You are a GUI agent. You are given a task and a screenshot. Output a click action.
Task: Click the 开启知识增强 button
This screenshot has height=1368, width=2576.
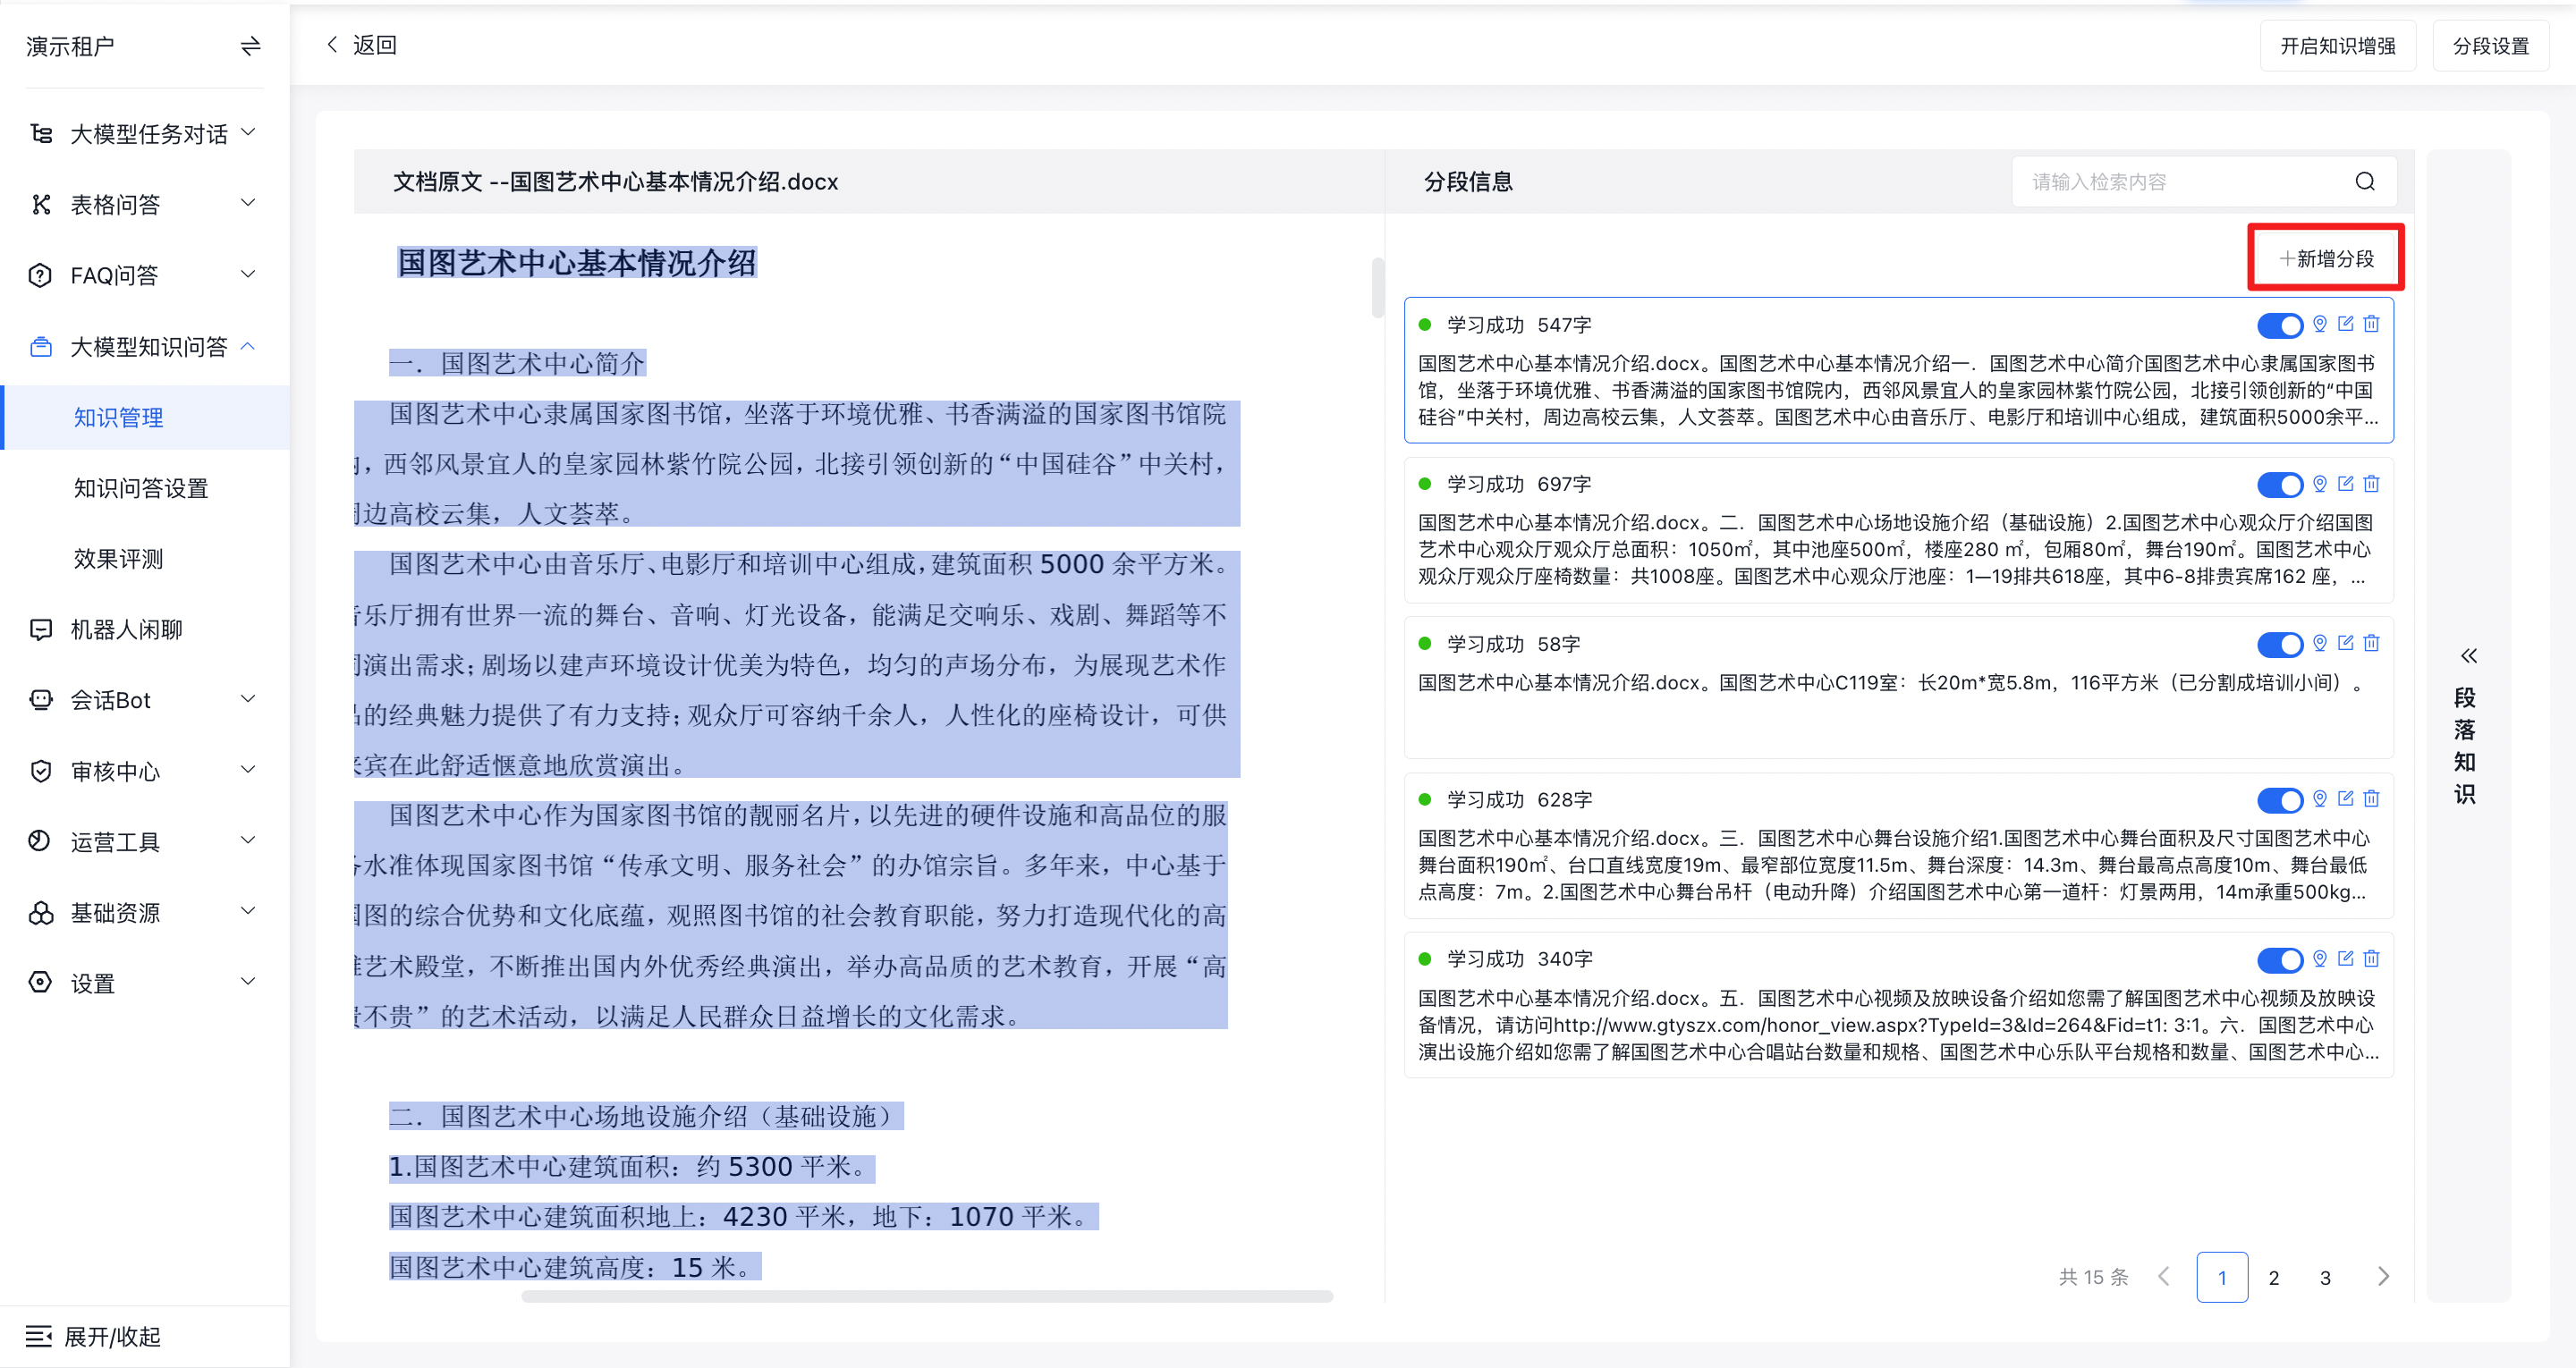(x=2337, y=46)
